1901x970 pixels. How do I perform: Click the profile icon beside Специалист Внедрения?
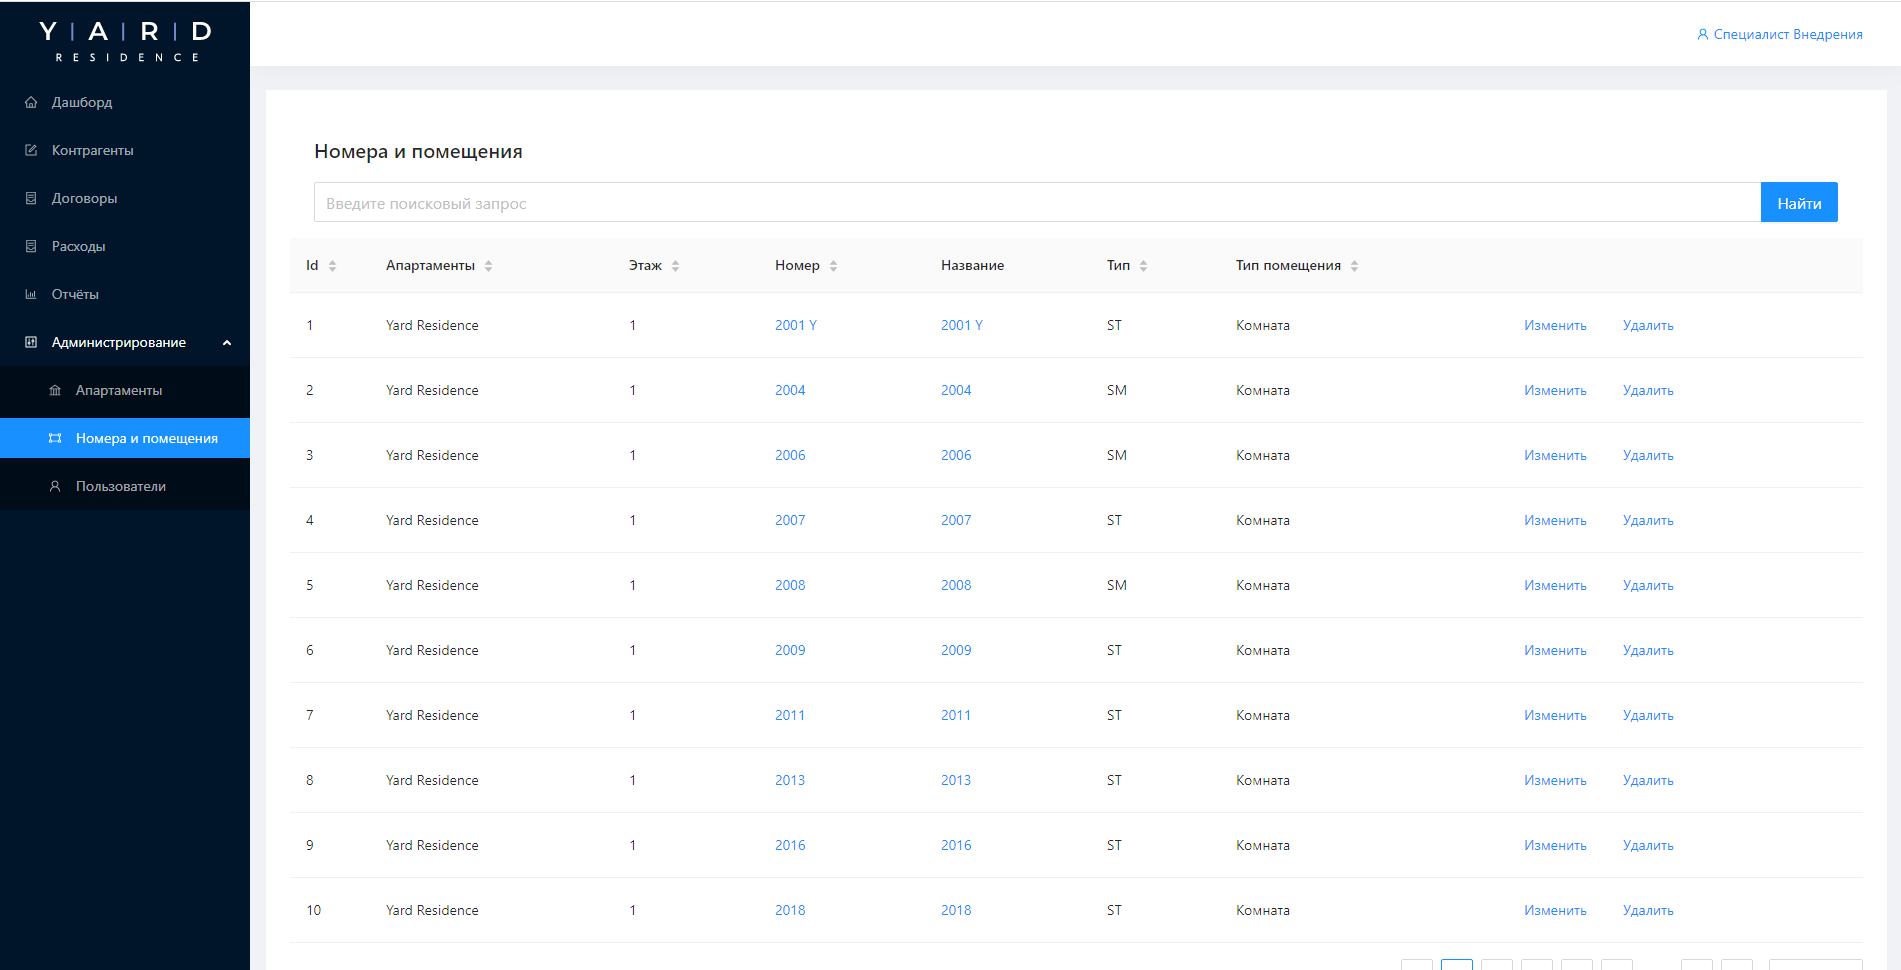1702,34
